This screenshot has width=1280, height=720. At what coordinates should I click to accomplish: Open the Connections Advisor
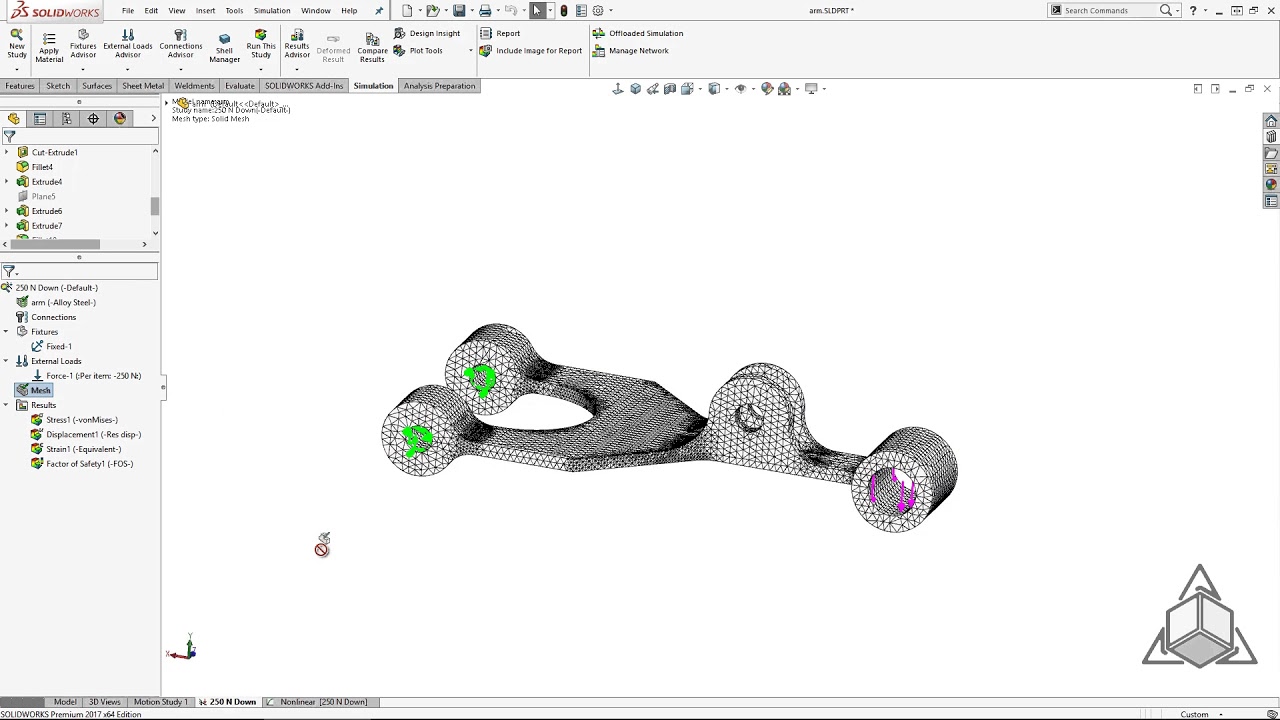click(181, 44)
